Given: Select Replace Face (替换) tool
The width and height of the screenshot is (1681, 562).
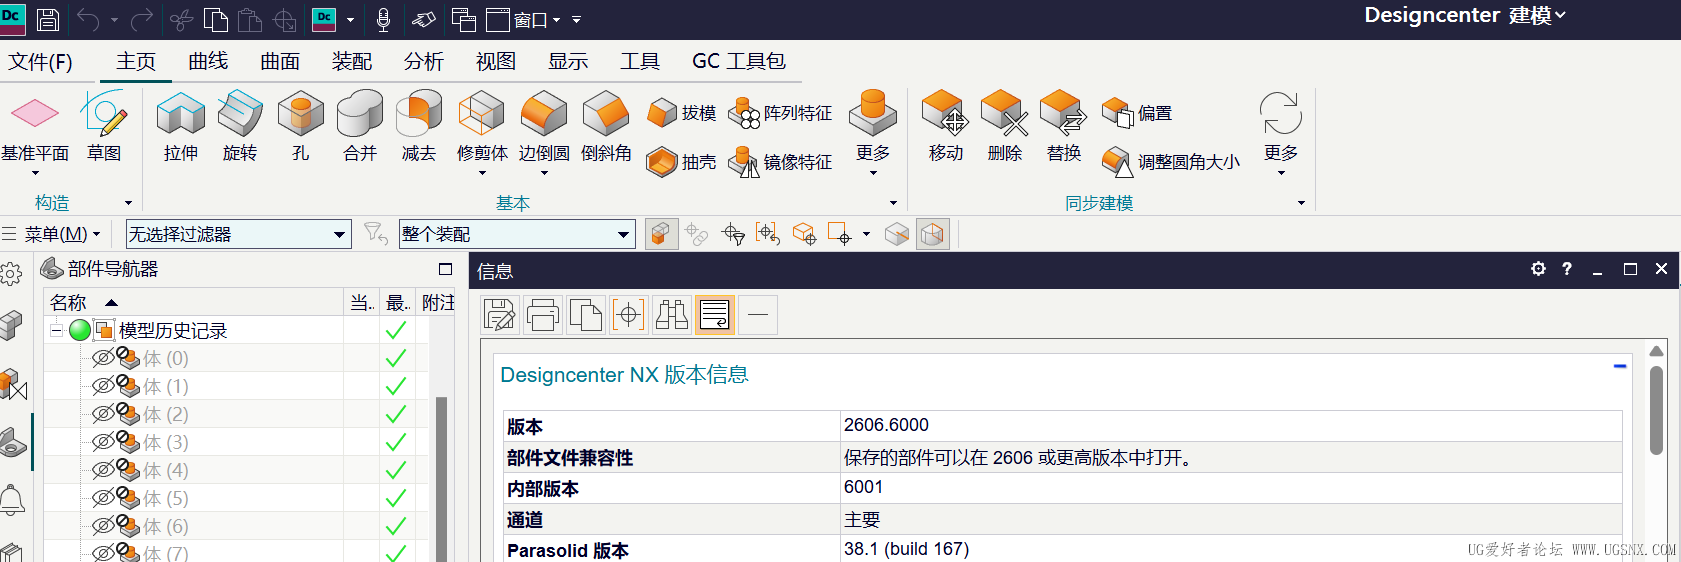Looking at the screenshot, I should click(1064, 125).
